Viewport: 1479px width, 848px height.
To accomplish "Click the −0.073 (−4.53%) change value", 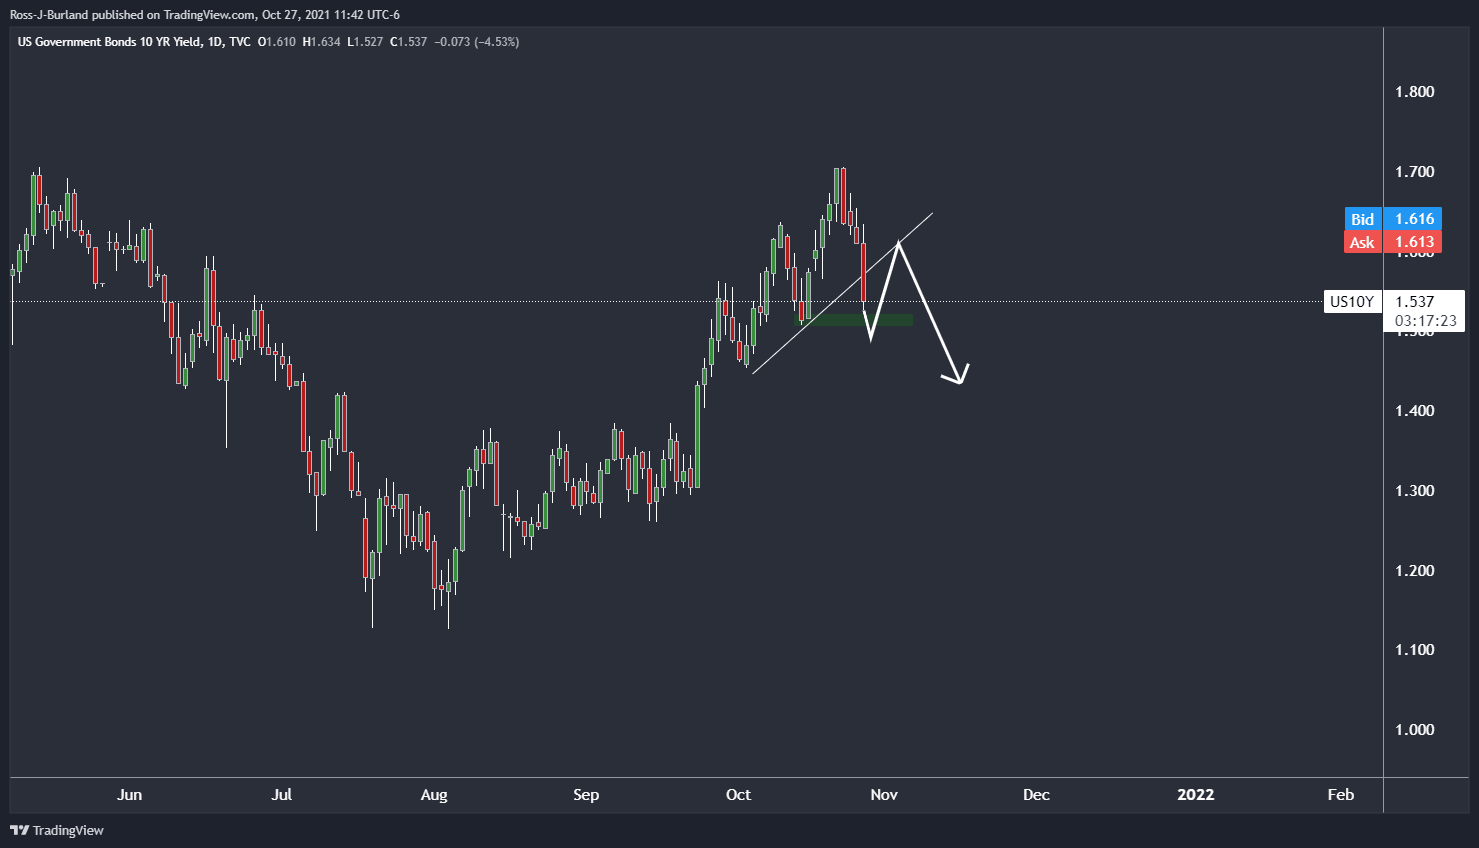I will 477,42.
